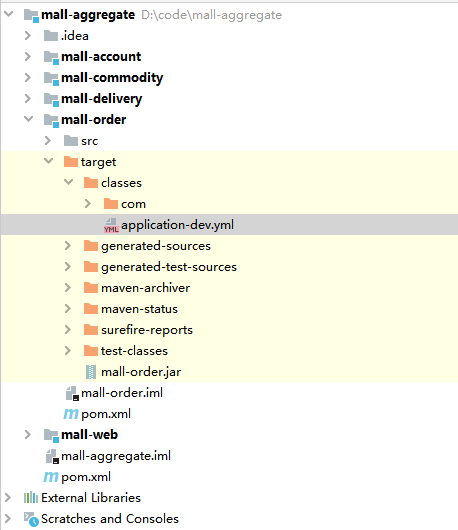Click the External Libraries bar-chart icon
The image size is (458, 530).
(x=31, y=498)
